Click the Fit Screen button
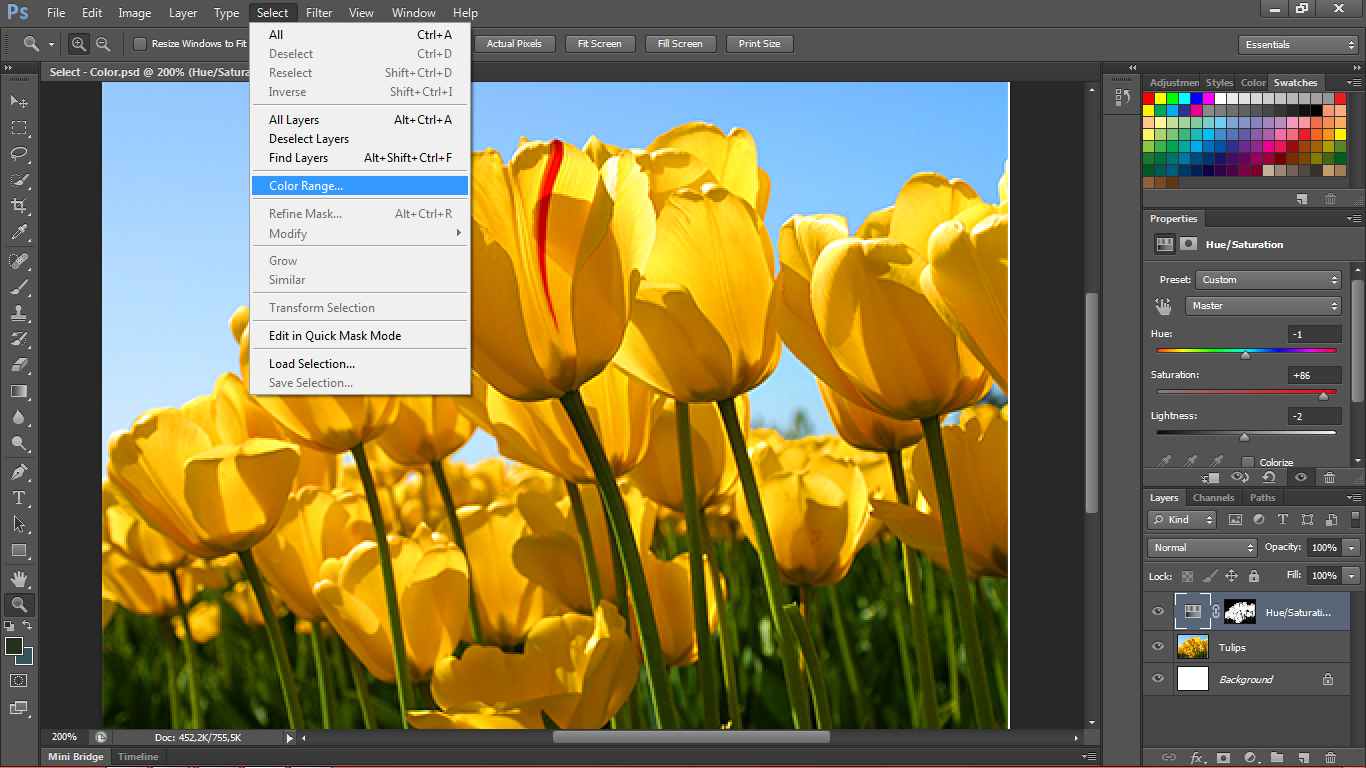 [599, 44]
